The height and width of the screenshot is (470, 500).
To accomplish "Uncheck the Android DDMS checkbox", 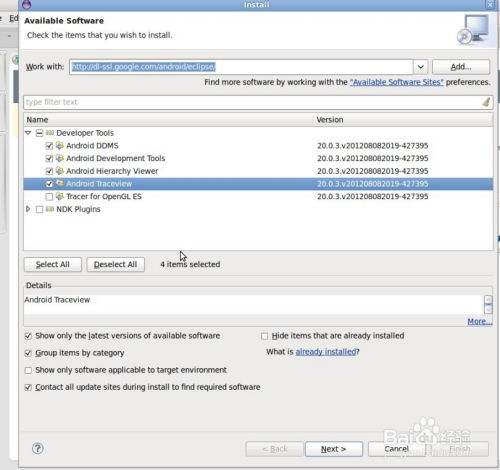I will [49, 146].
